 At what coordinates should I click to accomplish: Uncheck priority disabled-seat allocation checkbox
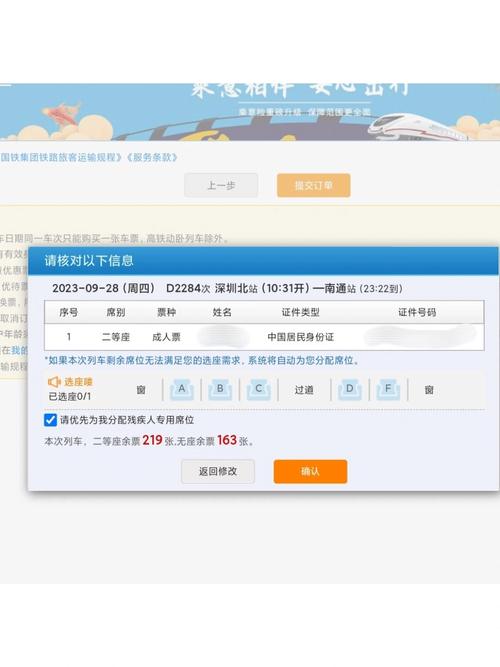pos(50,420)
